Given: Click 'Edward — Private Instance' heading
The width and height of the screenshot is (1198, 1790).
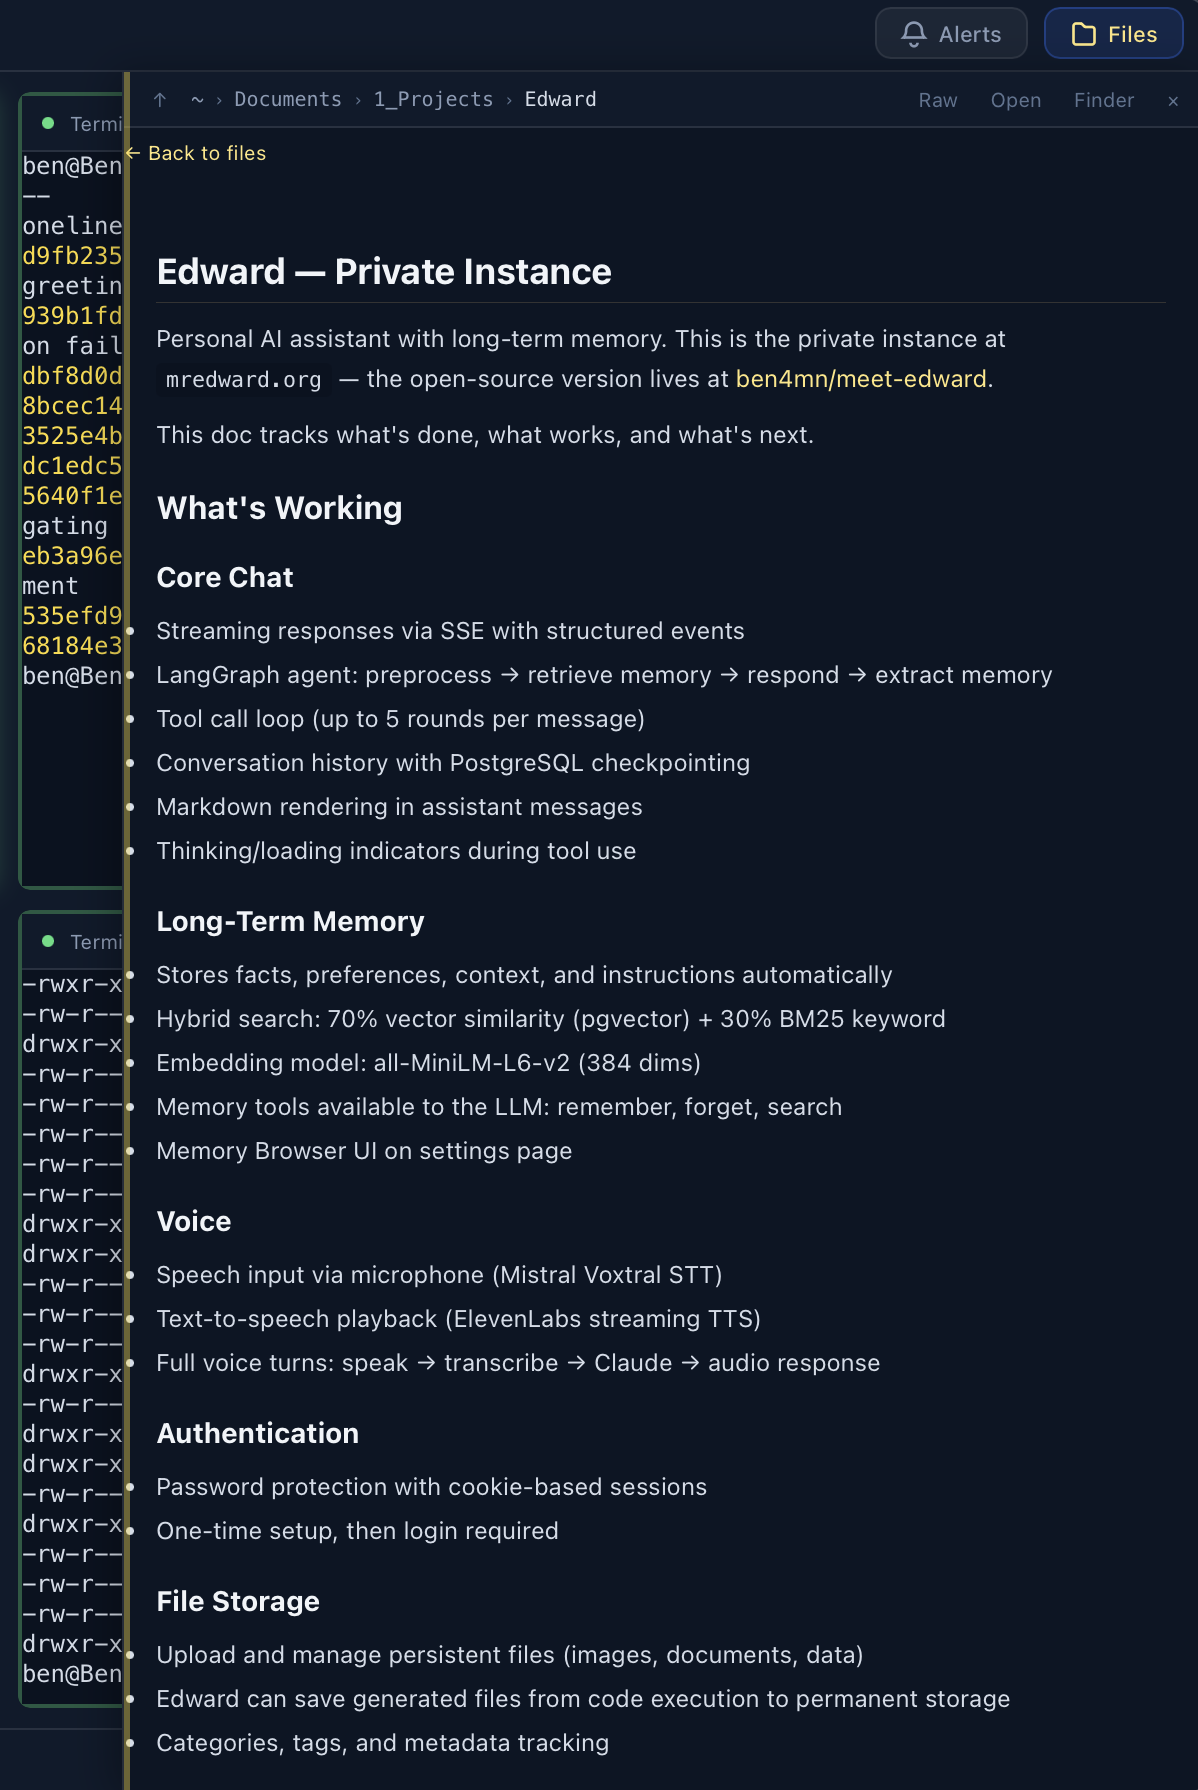Looking at the screenshot, I should point(384,272).
